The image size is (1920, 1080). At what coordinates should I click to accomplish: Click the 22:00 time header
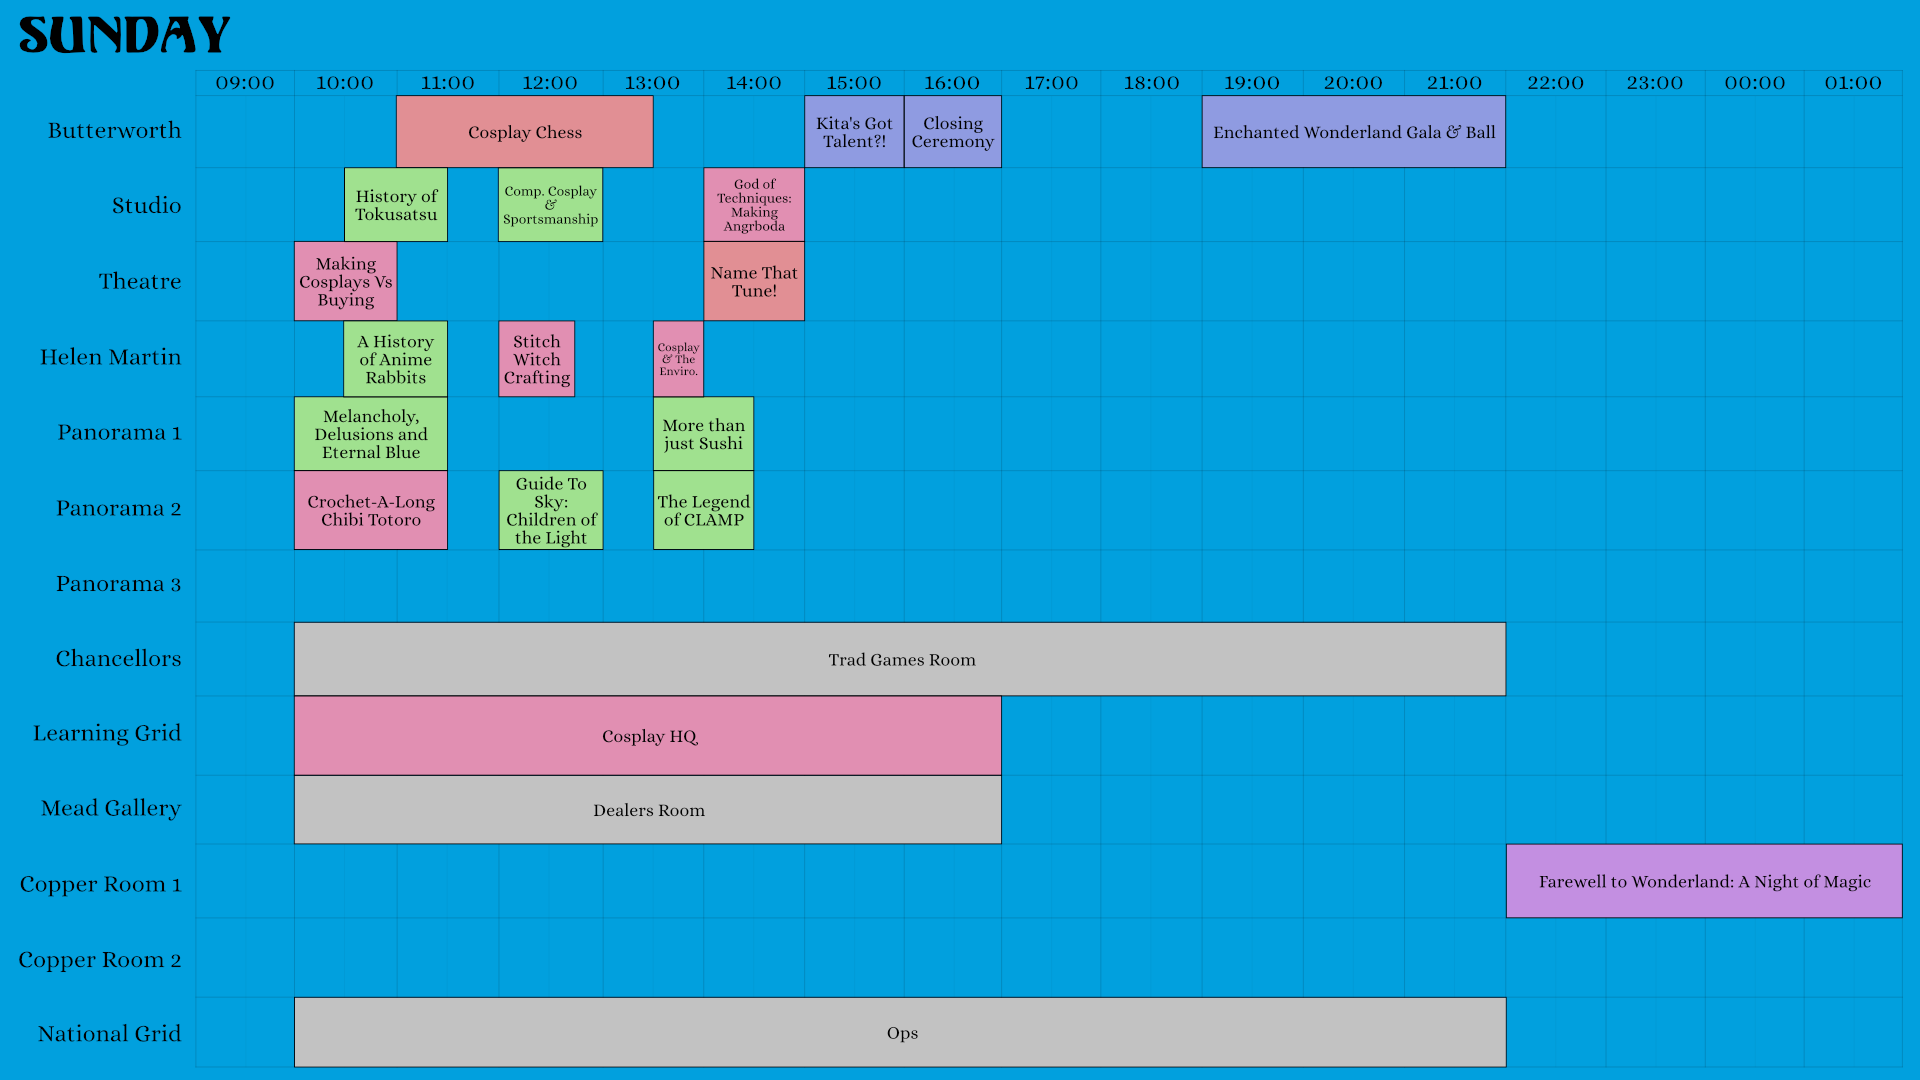click(x=1556, y=83)
